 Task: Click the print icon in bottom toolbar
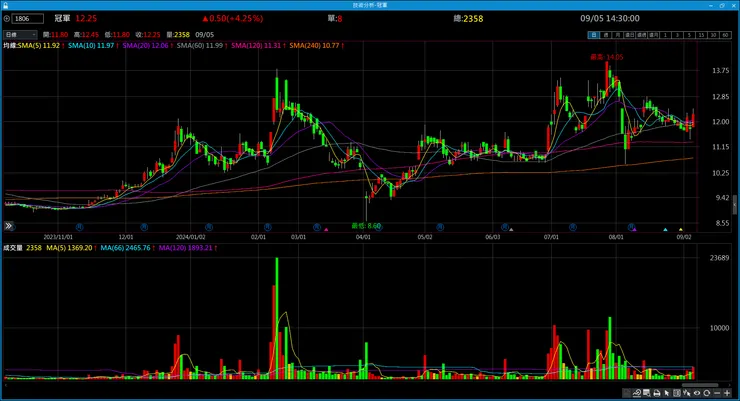[x=656, y=393]
